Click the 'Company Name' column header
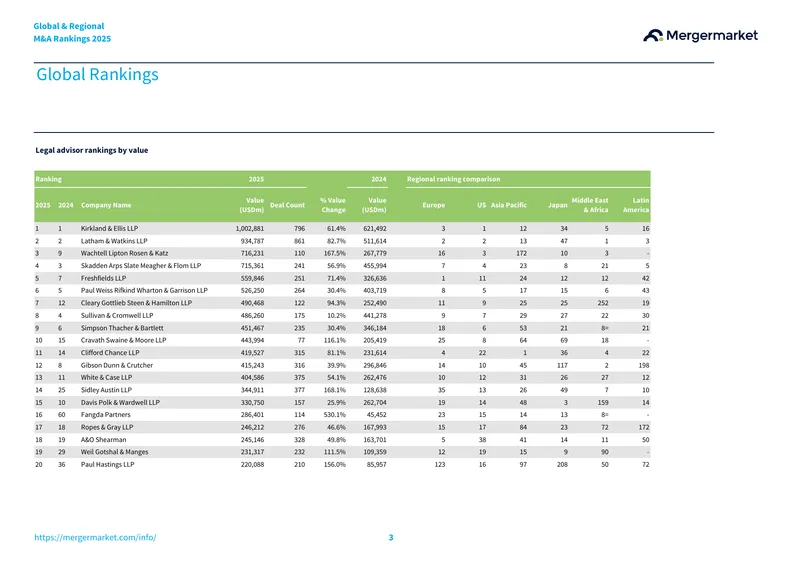The width and height of the screenshot is (800, 565). tap(106, 205)
